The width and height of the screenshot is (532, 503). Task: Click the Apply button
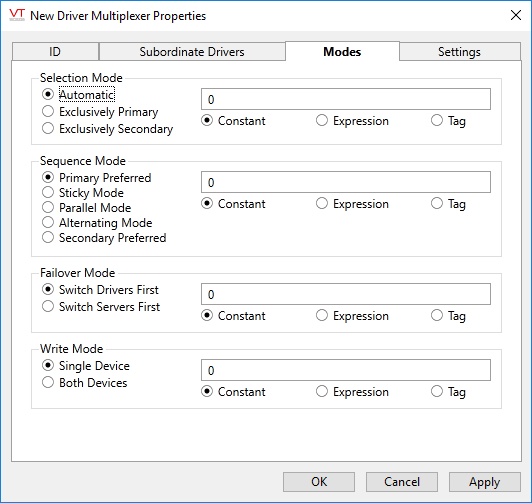[x=484, y=482]
